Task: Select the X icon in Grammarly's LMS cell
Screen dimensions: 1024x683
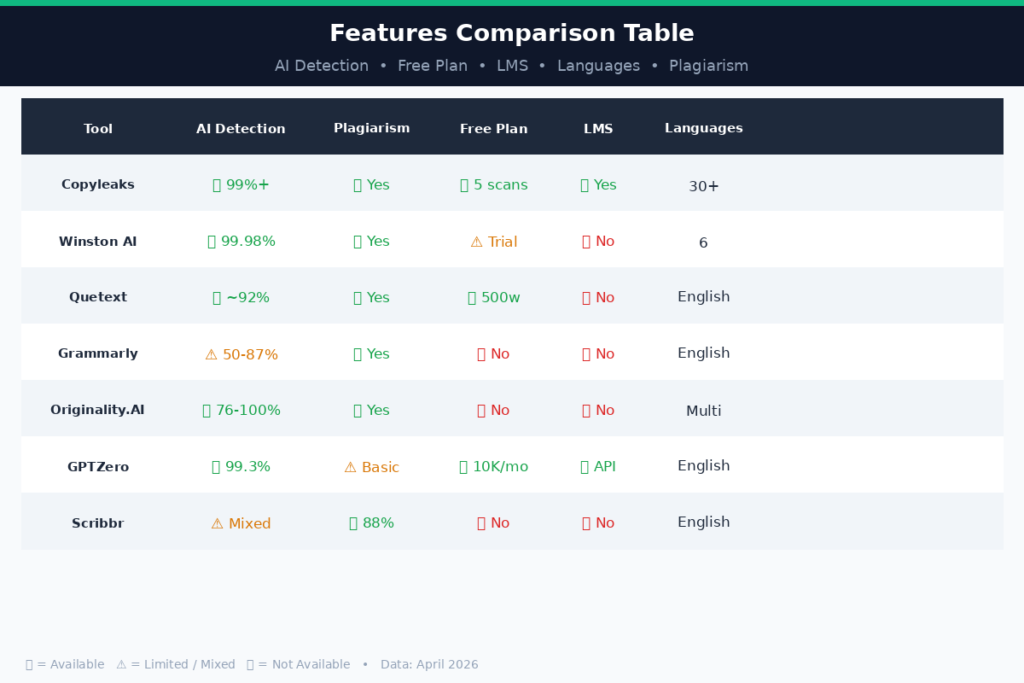Action: coord(585,353)
